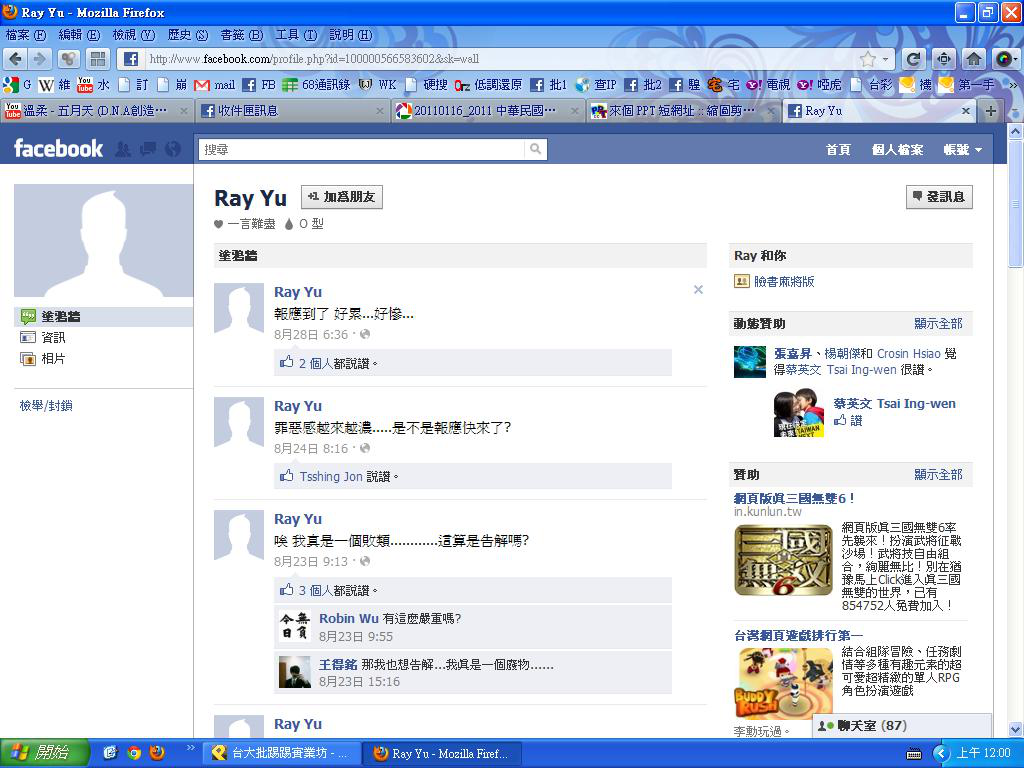Open the FB bookmark in bookmarks bar
Viewport: 1024px width, 768px height.
(x=259, y=85)
